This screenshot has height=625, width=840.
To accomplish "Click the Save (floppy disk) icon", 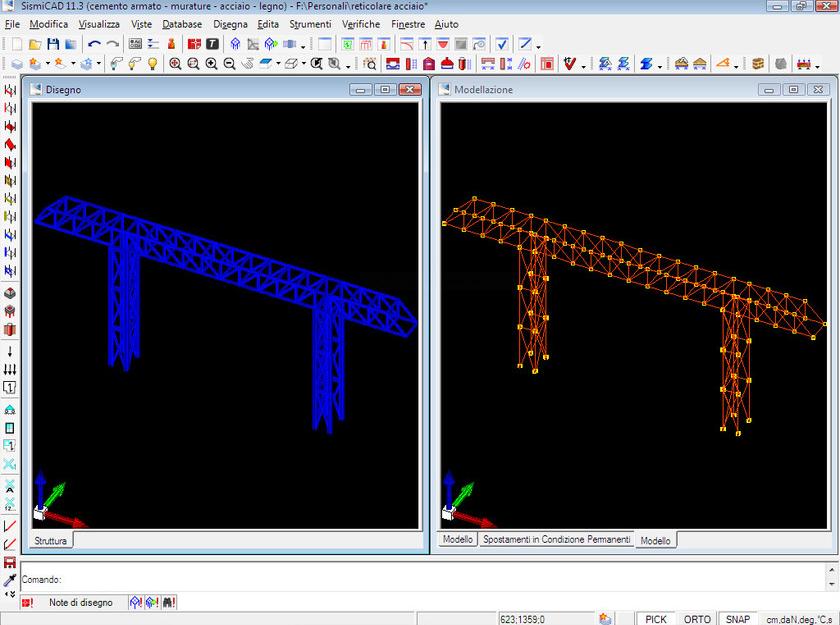I will click(x=53, y=44).
